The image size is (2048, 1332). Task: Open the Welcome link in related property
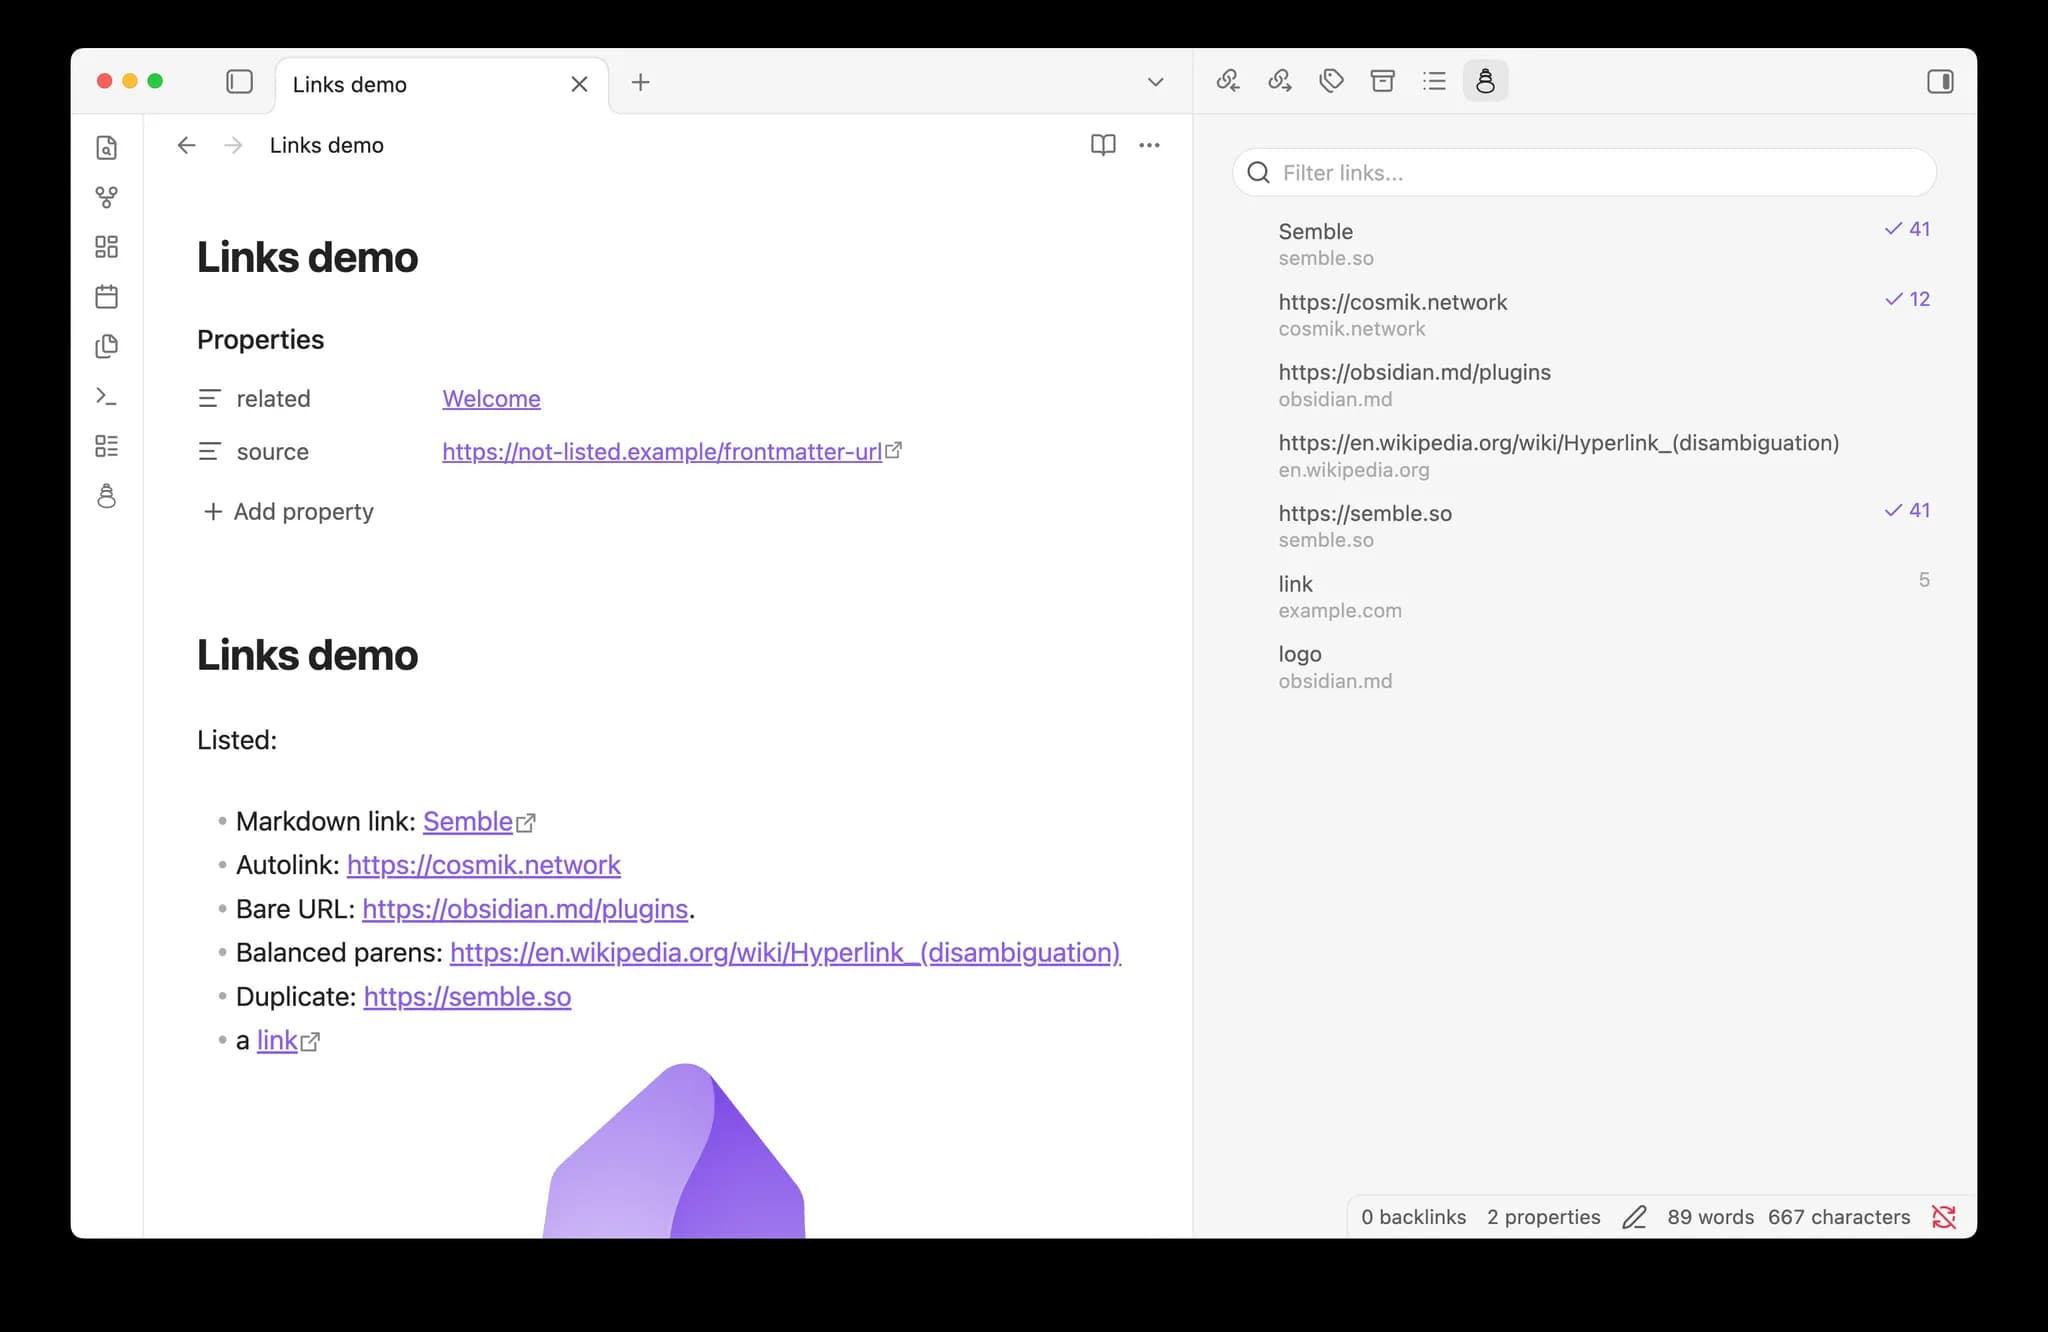491,399
